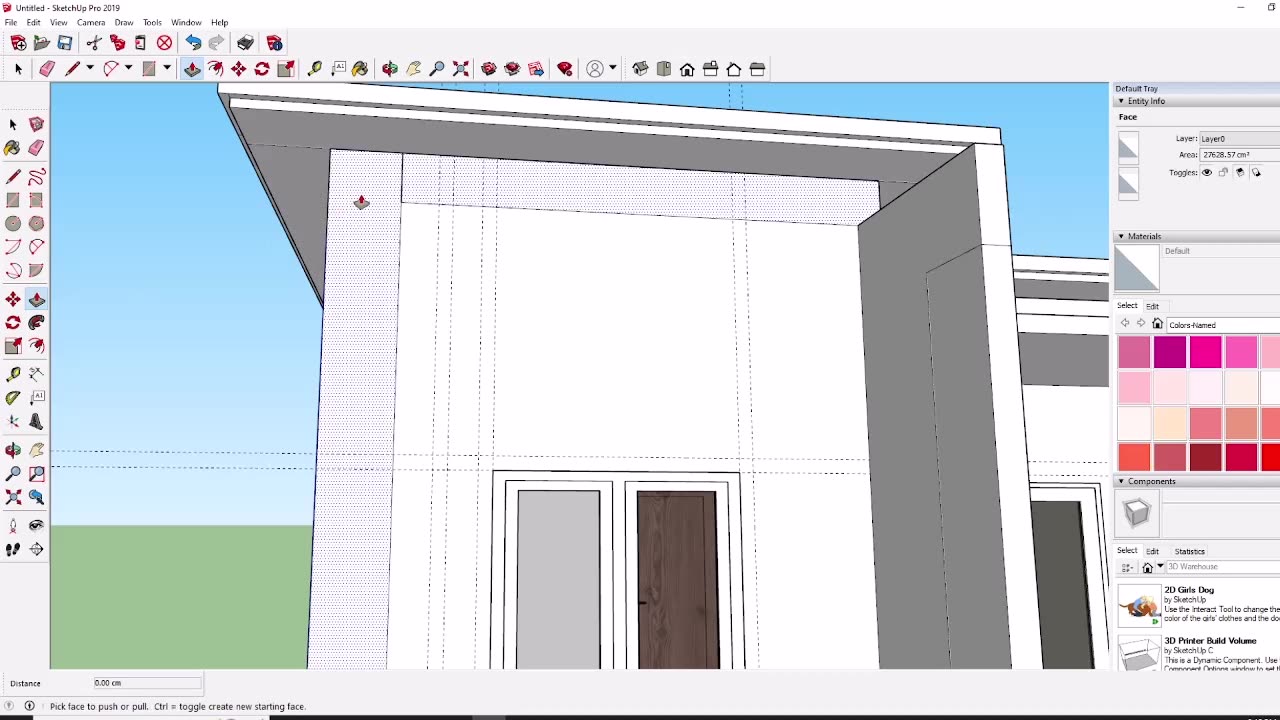The image size is (1280, 720).
Task: Select the Paint Bucket tool in horizontal toolbar
Action: 360,69
